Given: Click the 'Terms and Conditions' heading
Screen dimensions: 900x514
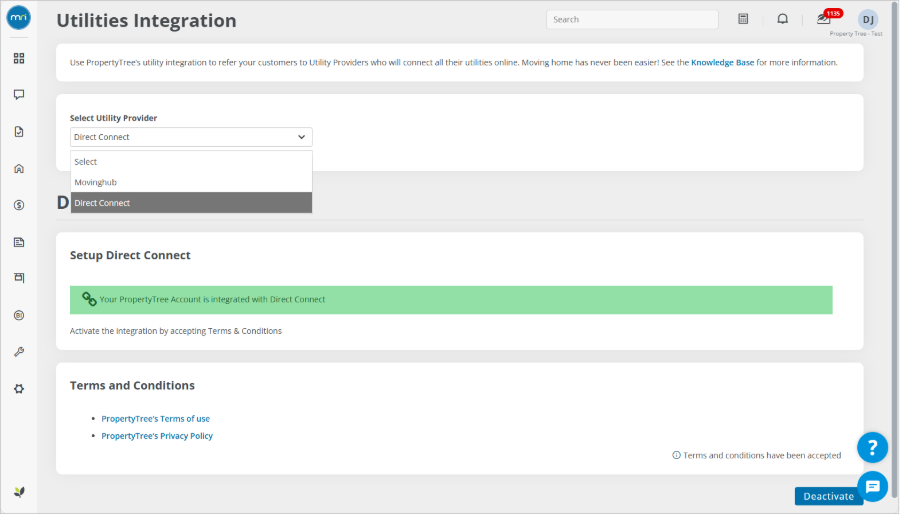Looking at the screenshot, I should [x=132, y=386].
